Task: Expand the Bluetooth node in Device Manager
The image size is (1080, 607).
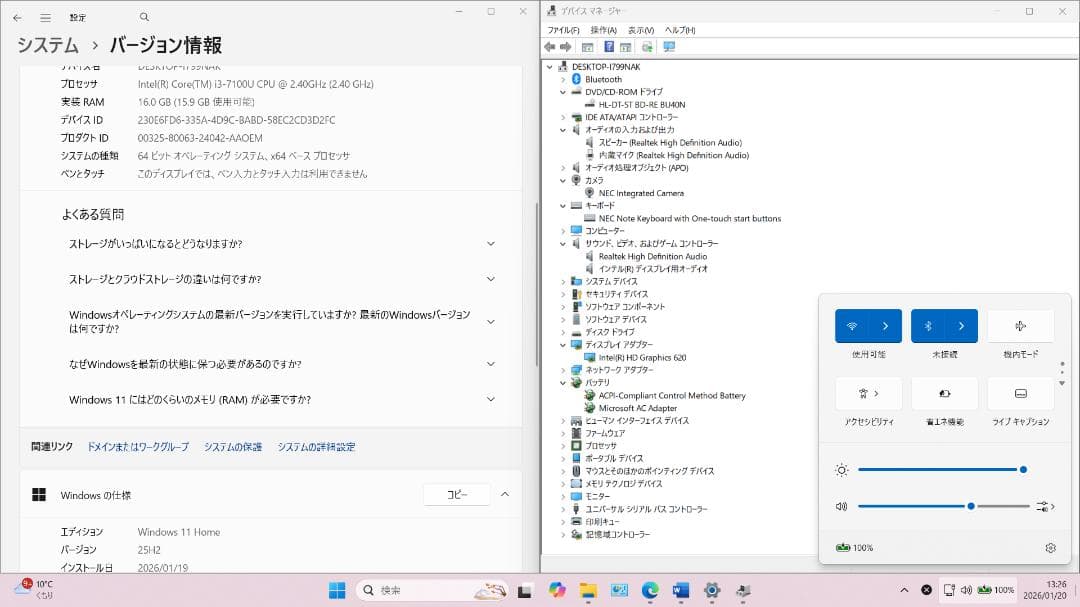Action: coord(561,79)
